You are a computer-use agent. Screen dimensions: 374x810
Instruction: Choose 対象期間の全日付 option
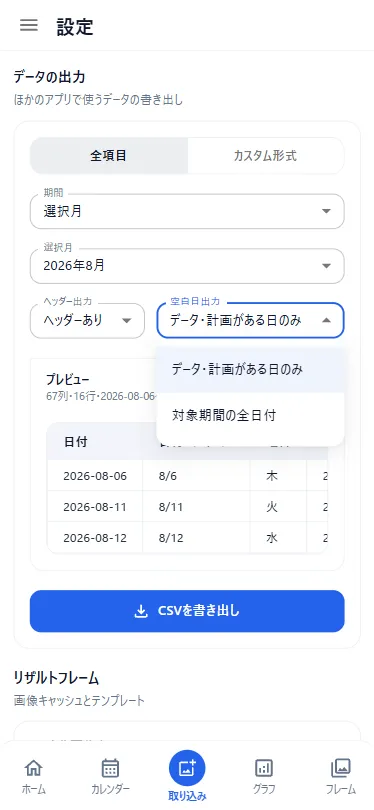251,415
